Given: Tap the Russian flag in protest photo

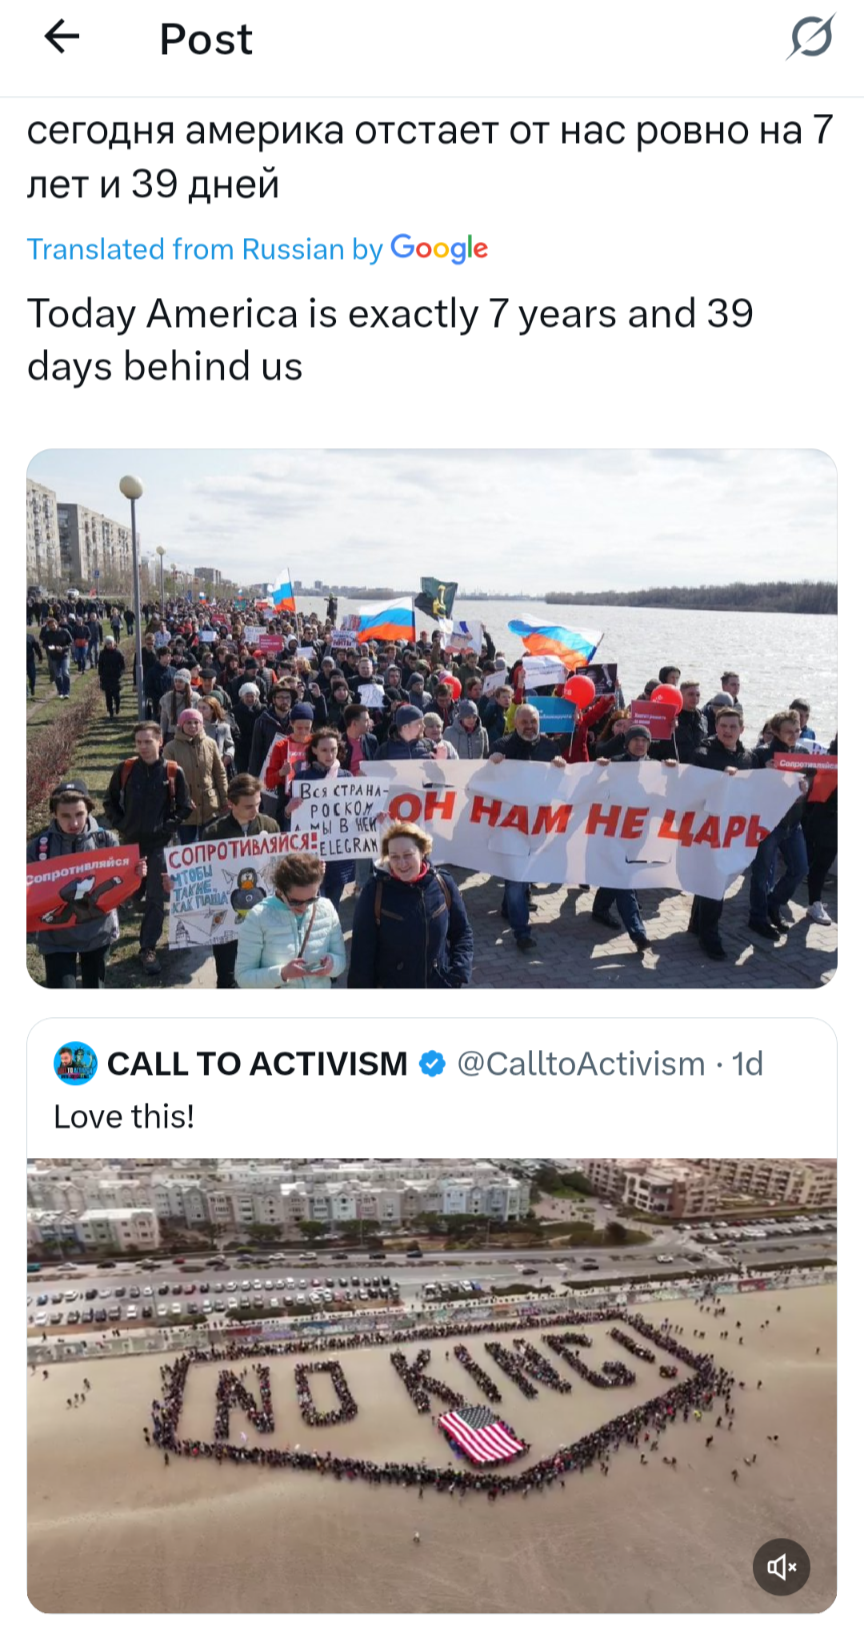Looking at the screenshot, I should (x=385, y=620).
